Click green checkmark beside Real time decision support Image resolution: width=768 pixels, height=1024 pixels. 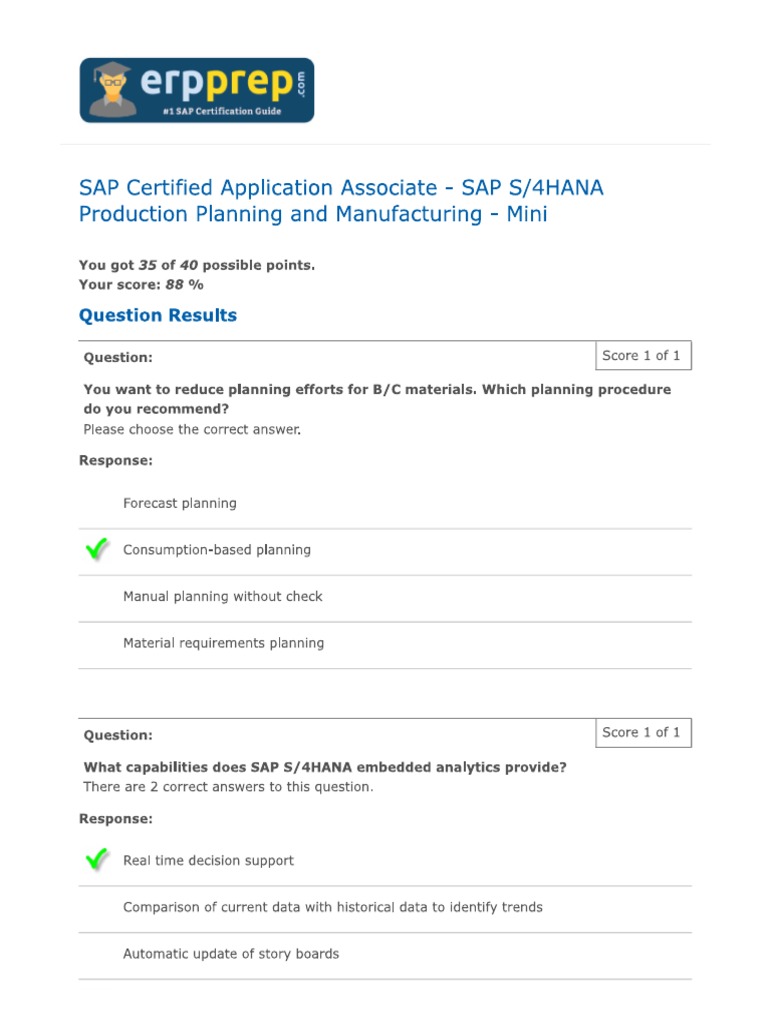tap(97, 860)
